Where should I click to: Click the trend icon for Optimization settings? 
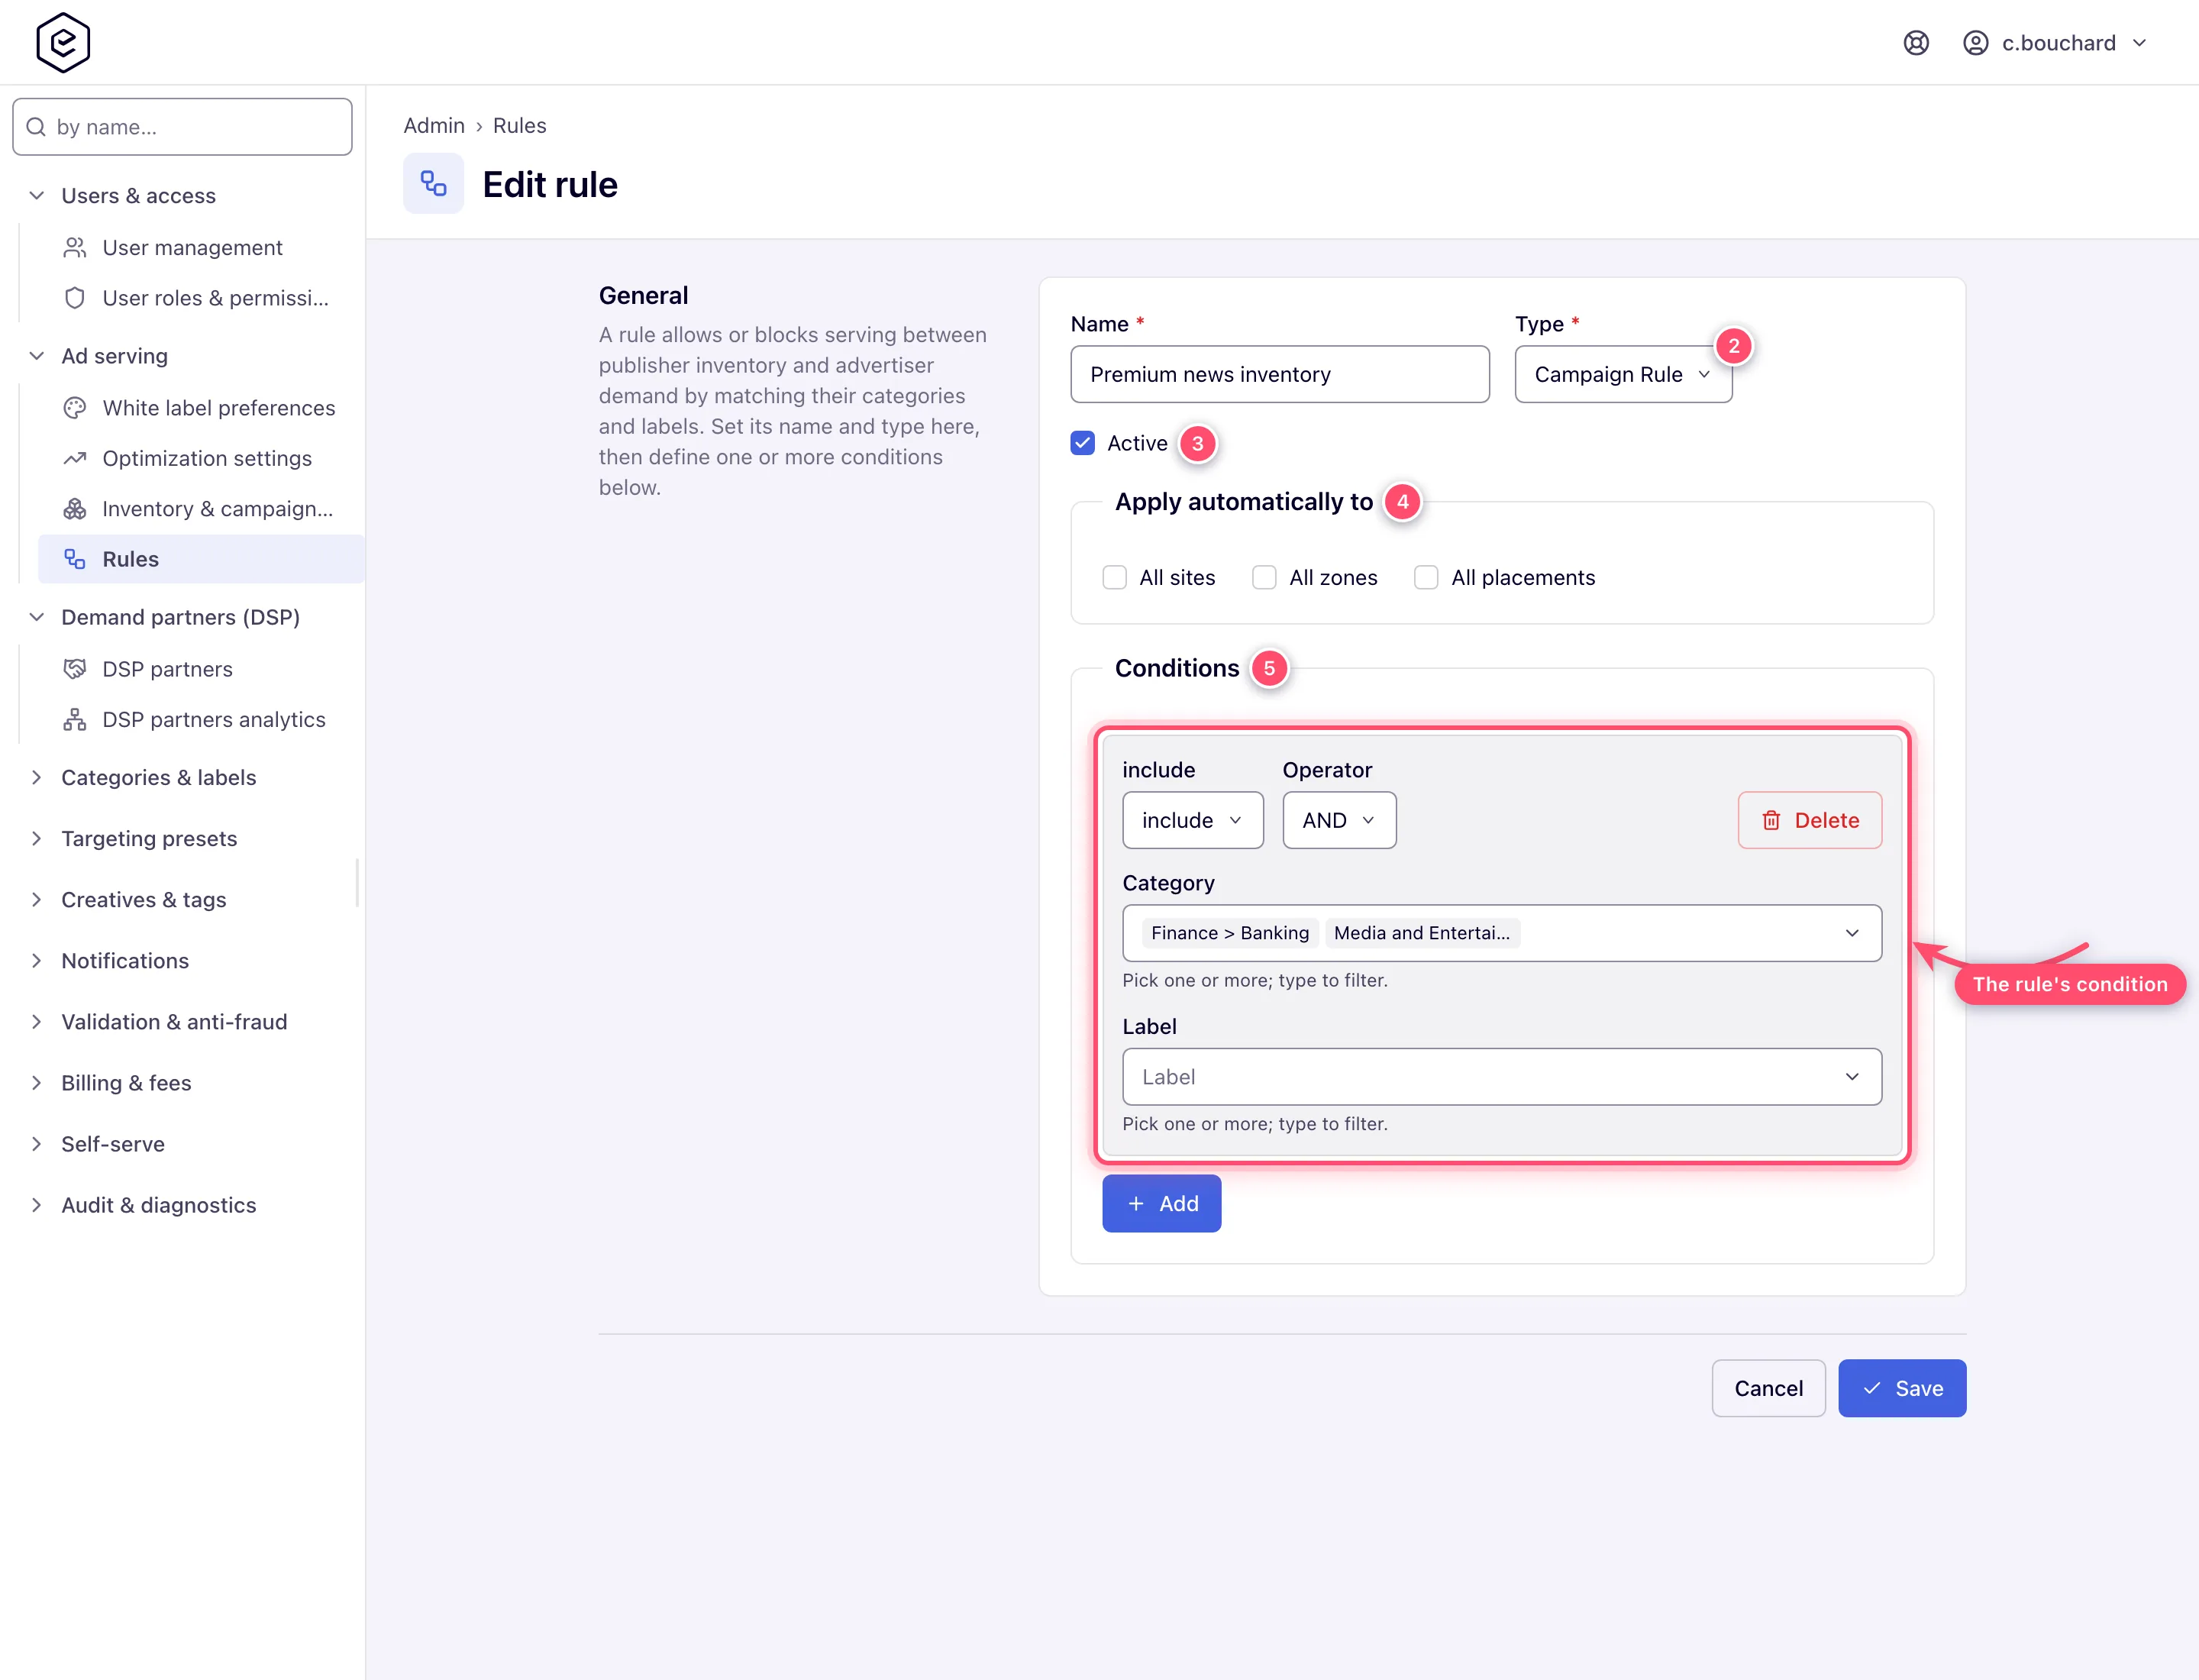click(x=75, y=458)
